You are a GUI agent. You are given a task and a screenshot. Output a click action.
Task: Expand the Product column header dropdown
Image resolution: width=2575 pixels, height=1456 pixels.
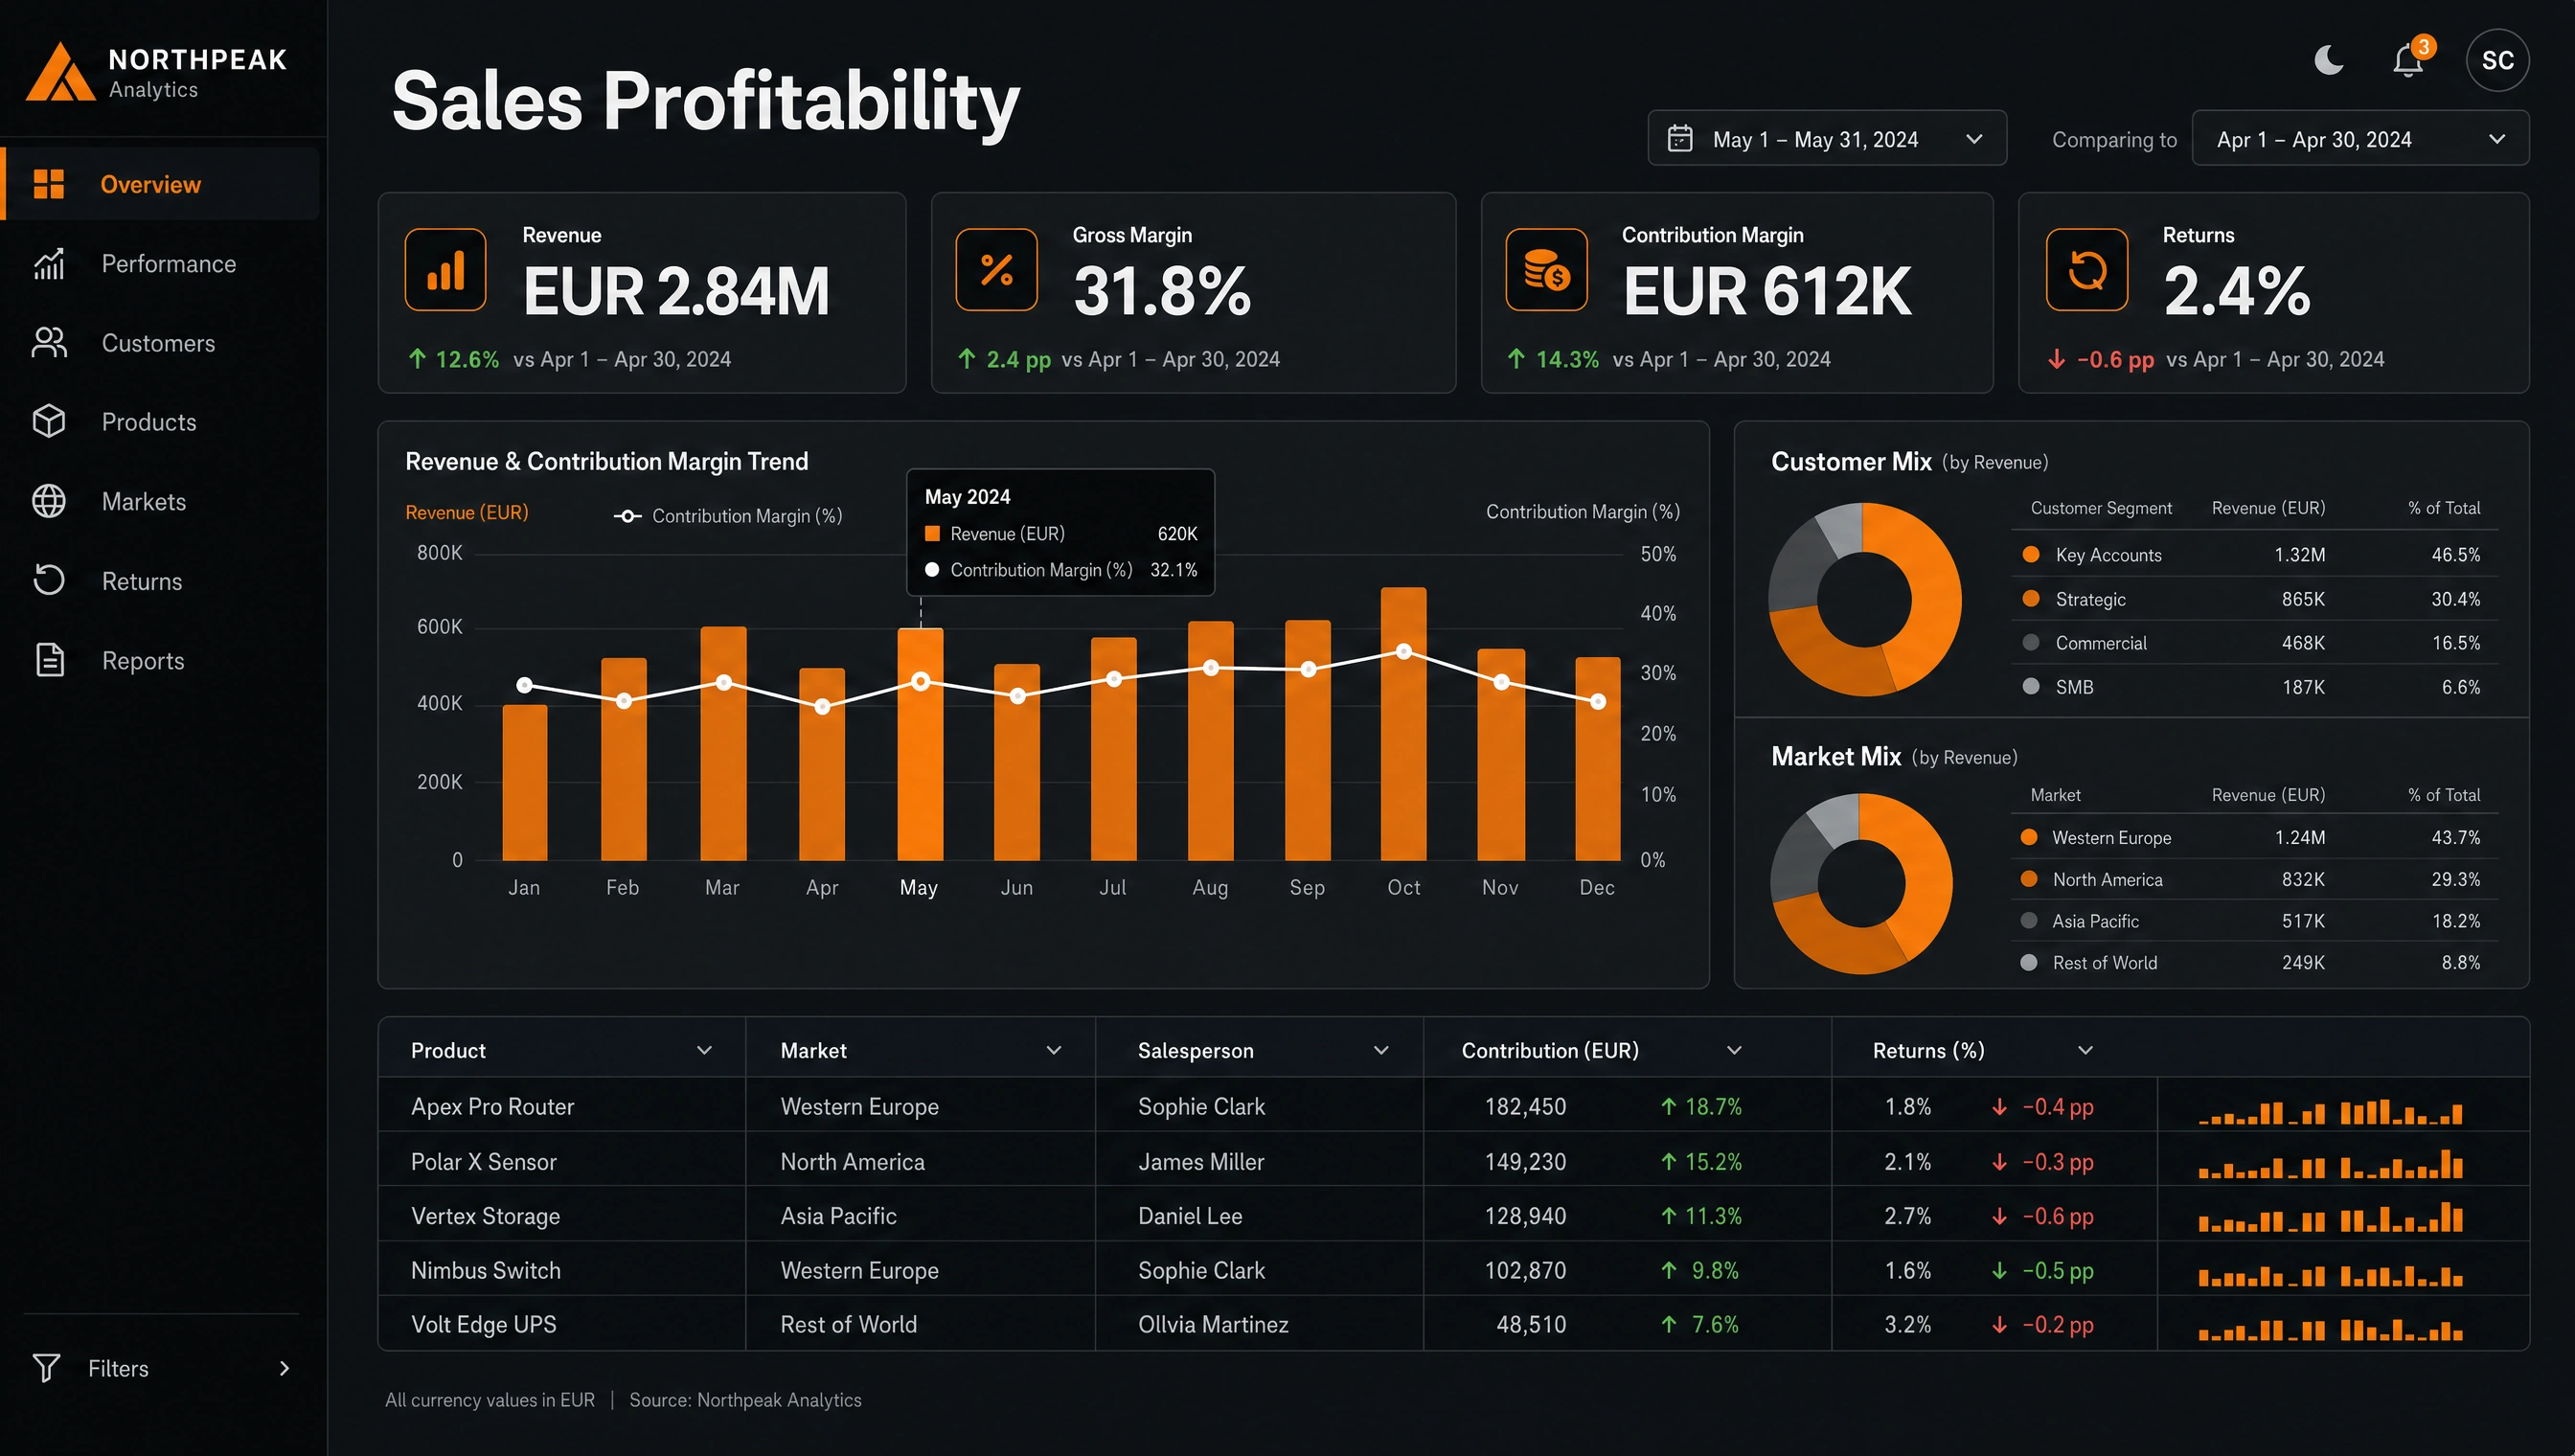704,1050
